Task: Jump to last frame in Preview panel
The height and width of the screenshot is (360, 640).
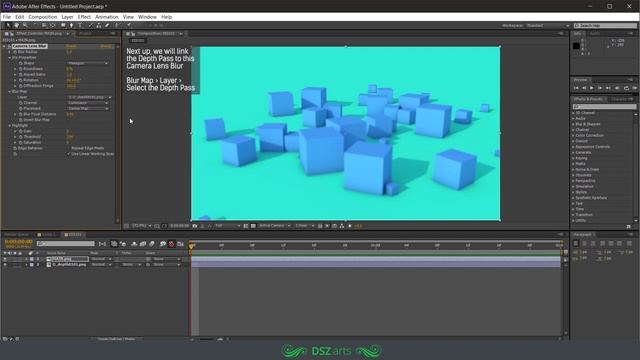Action: click(x=608, y=88)
